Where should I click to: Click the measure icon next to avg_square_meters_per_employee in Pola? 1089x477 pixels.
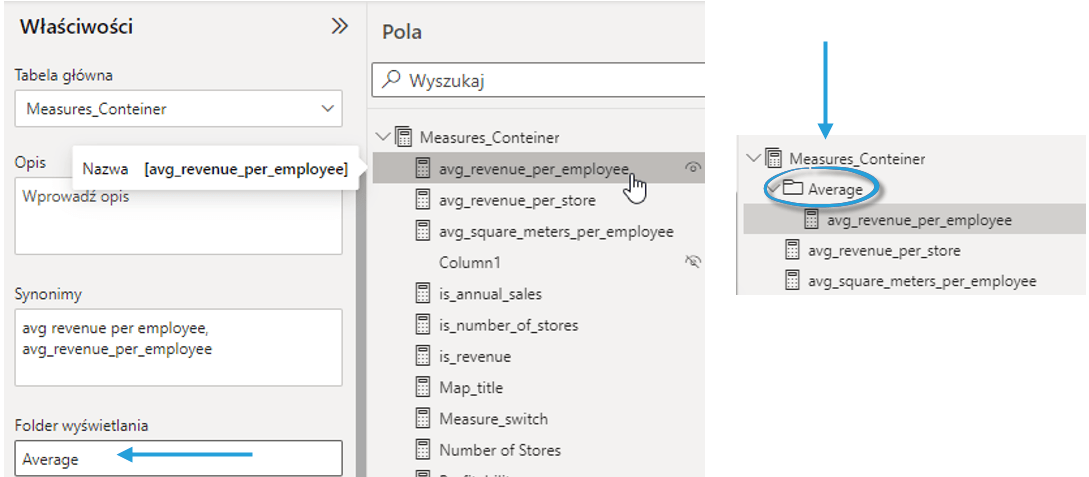pyautogui.click(x=423, y=231)
